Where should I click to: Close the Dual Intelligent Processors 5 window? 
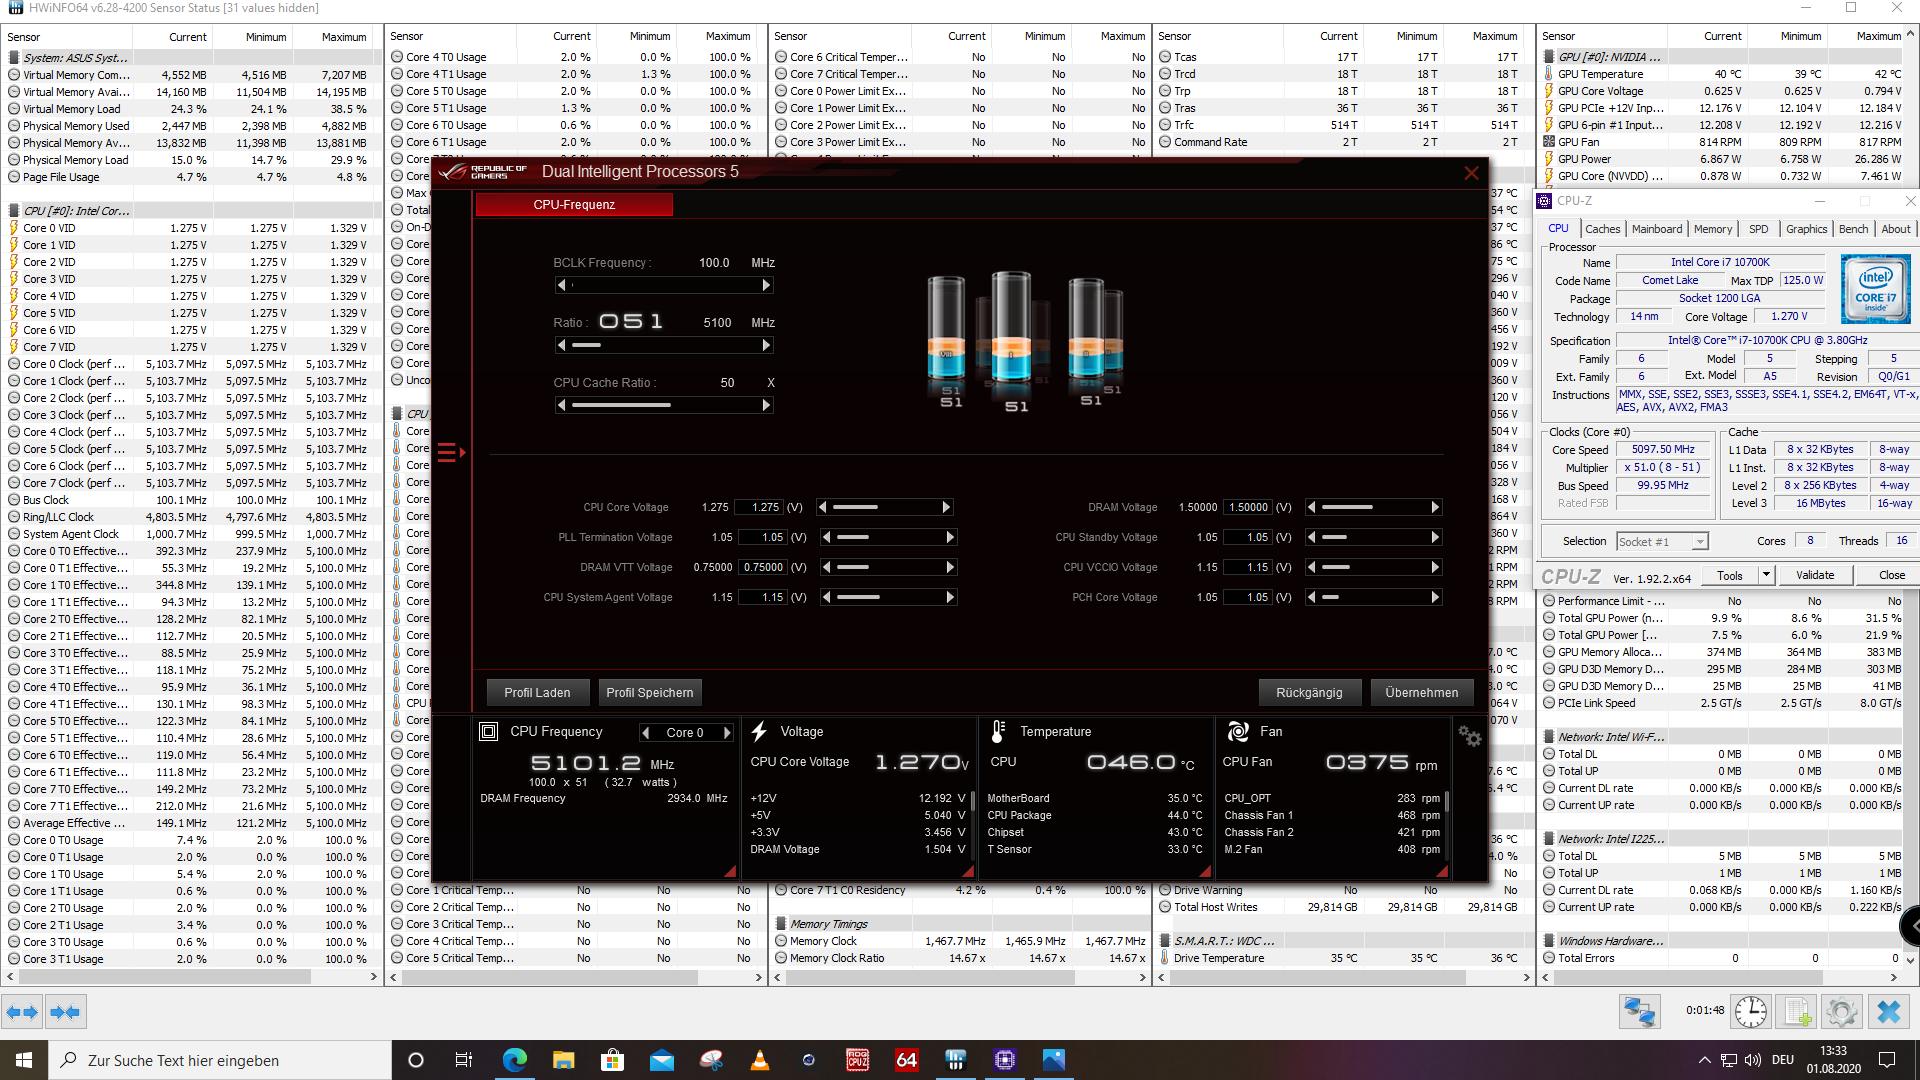[1471, 173]
